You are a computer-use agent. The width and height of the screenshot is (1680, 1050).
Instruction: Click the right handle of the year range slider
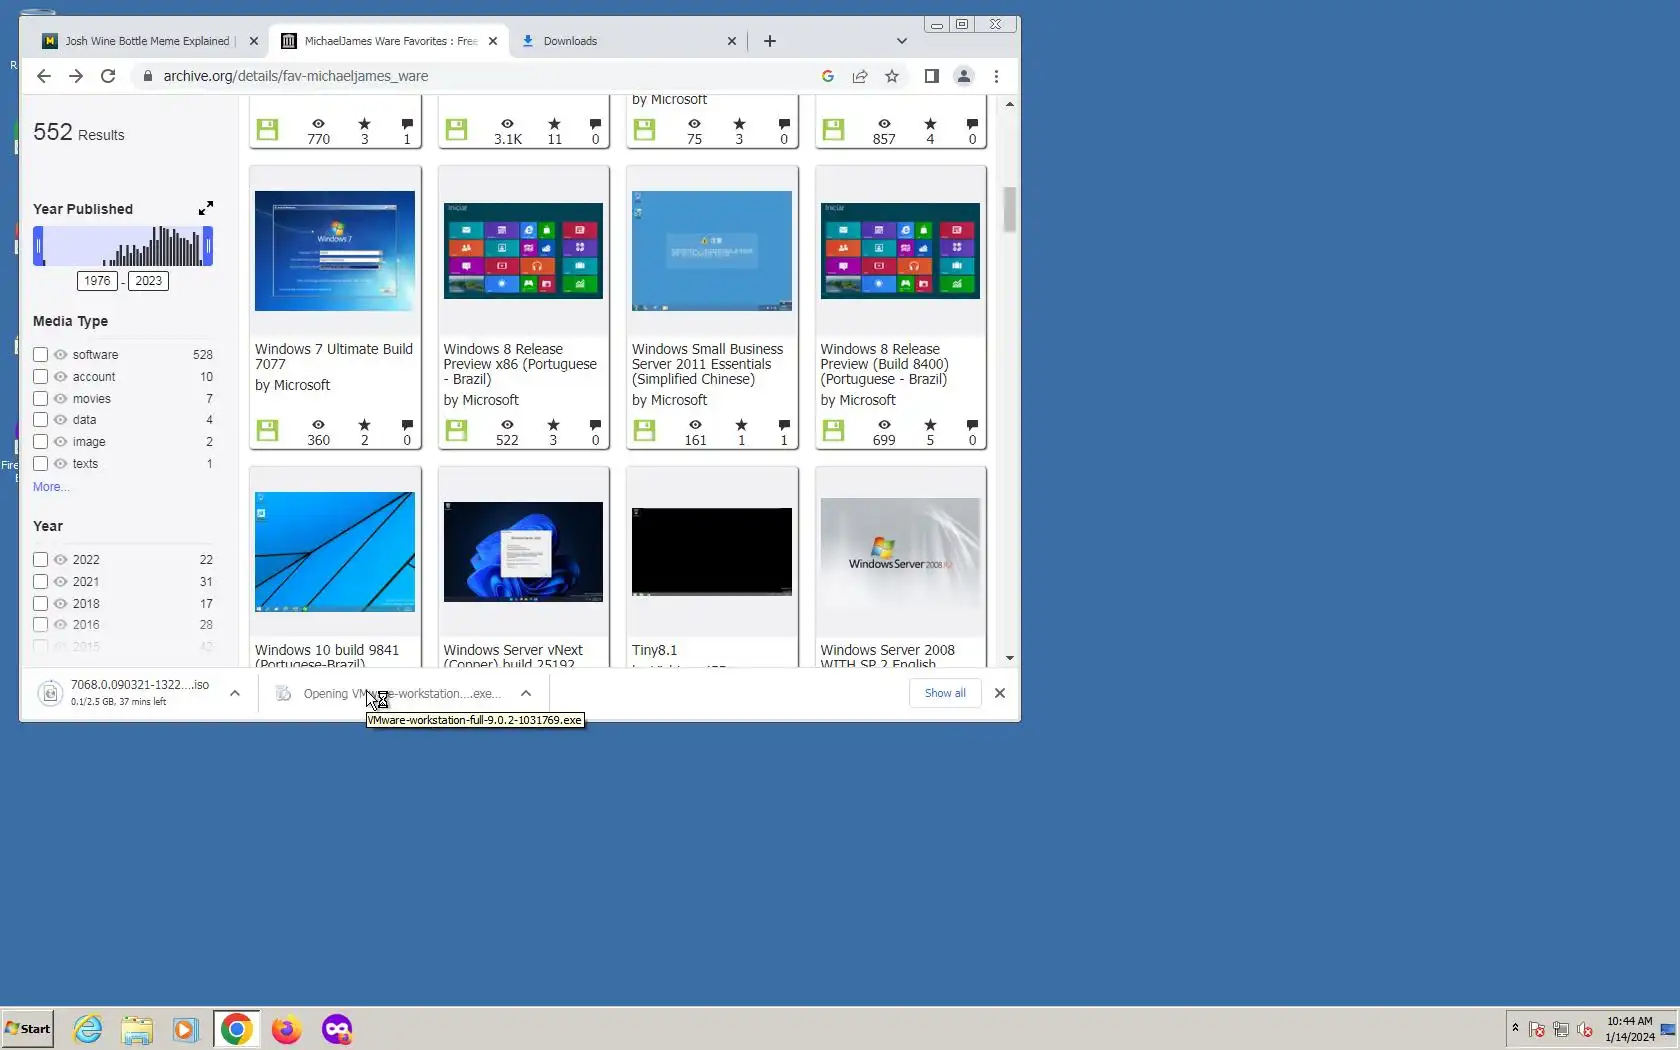(x=208, y=246)
